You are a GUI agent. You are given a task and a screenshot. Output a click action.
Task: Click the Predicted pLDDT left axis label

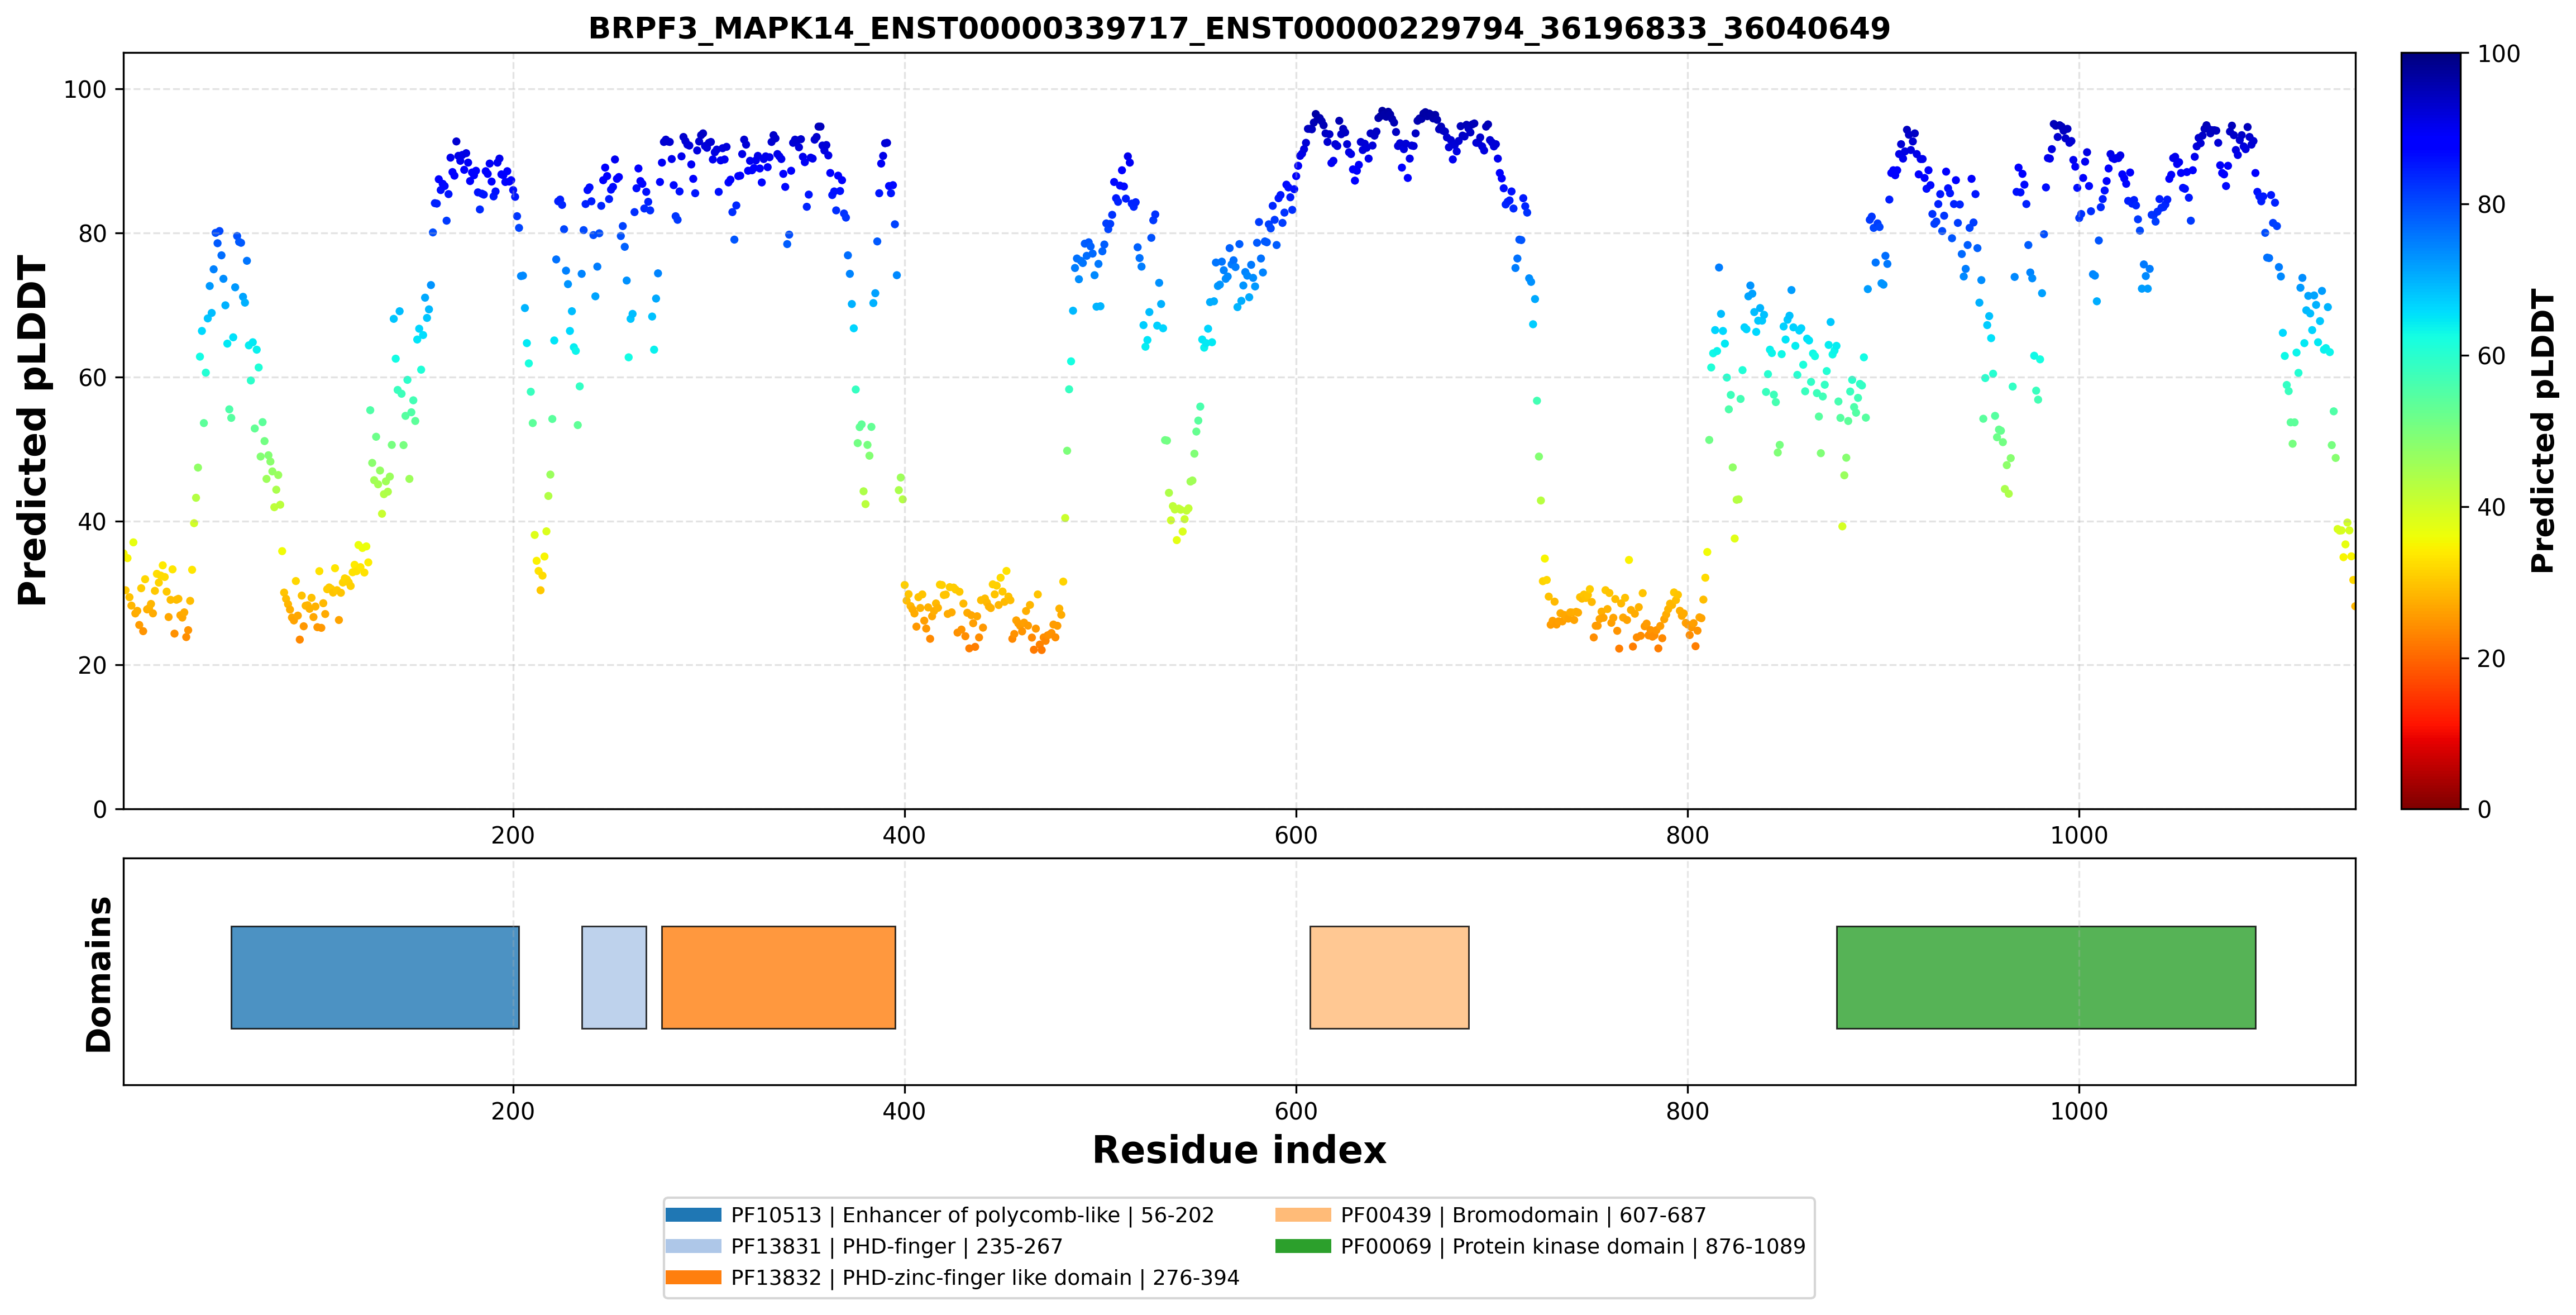[x=33, y=431]
